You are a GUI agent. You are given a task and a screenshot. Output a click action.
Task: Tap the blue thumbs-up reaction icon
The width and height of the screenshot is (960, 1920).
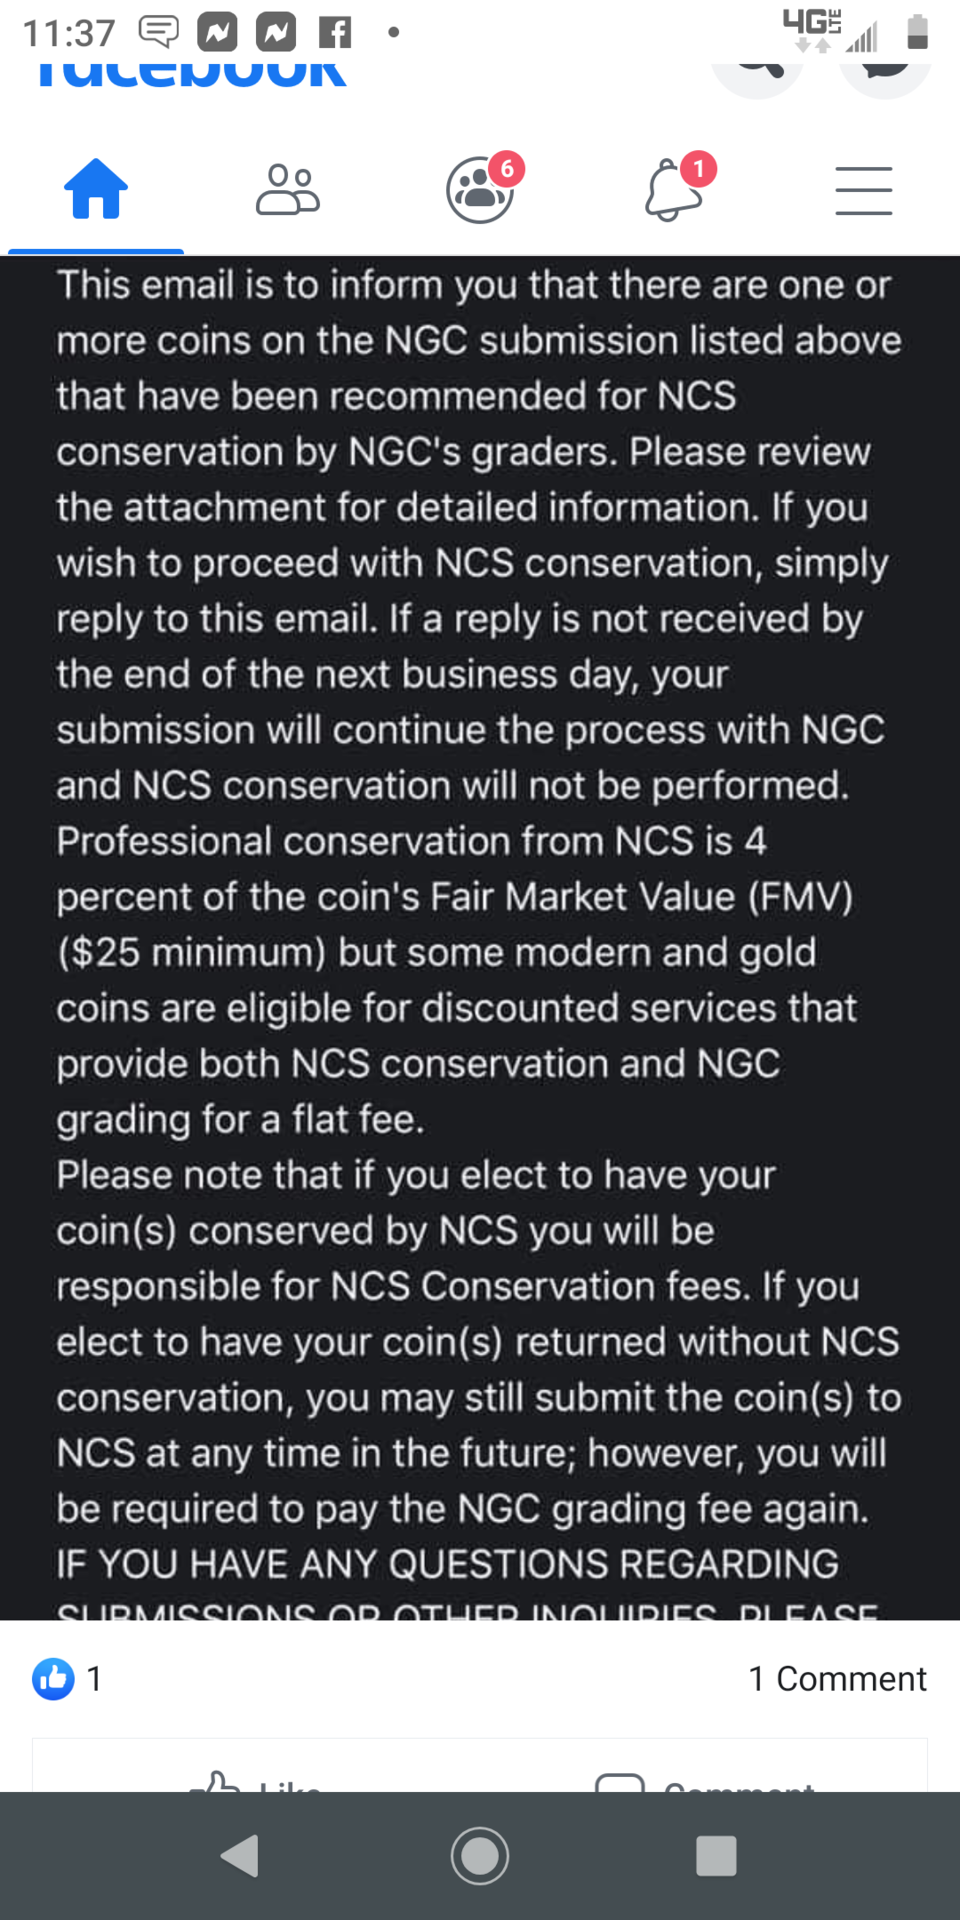[53, 1678]
